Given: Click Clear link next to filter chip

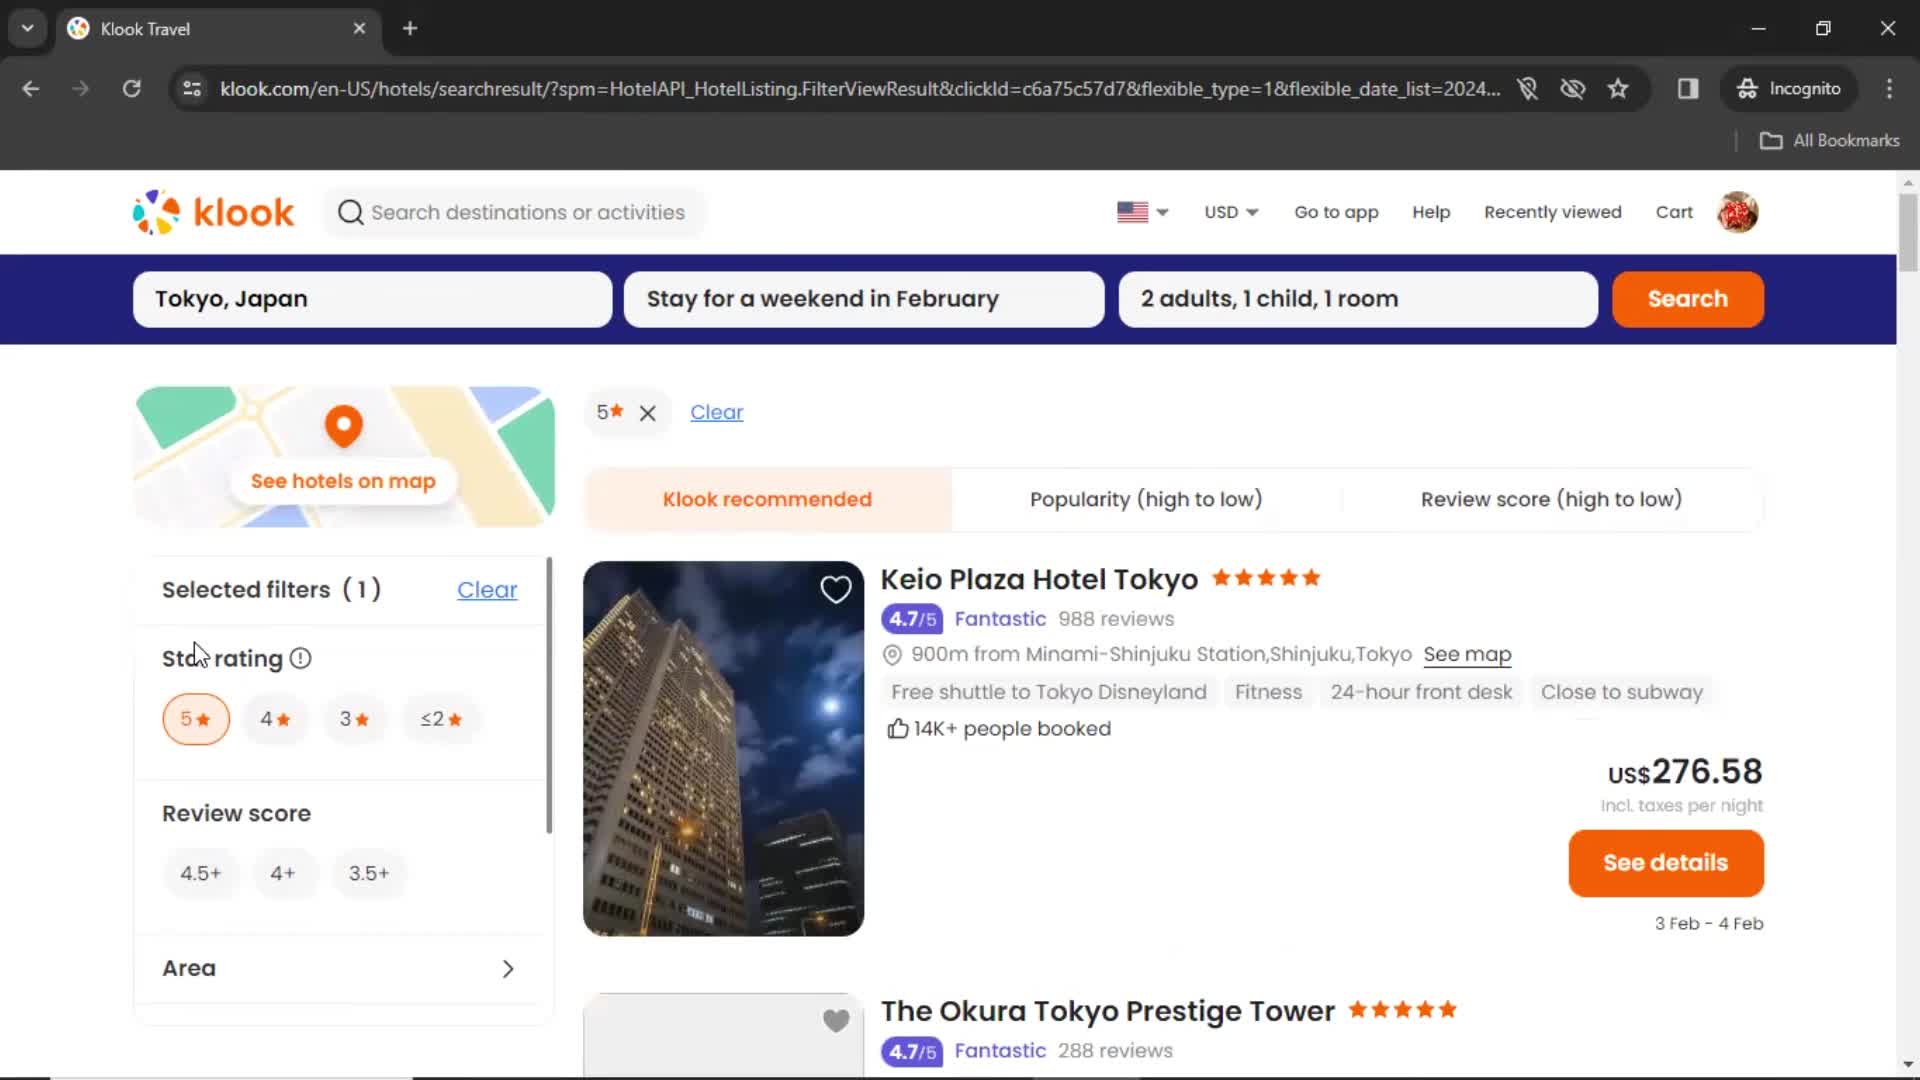Looking at the screenshot, I should (716, 412).
